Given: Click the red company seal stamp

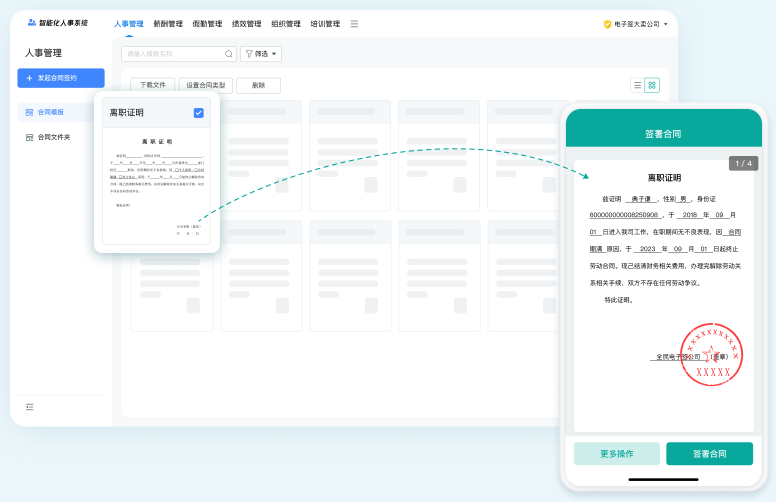Looking at the screenshot, I should 712,354.
